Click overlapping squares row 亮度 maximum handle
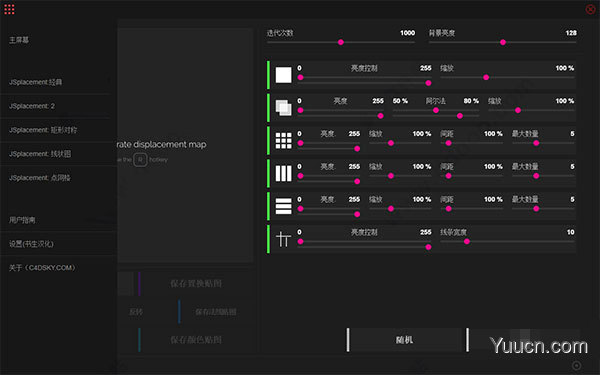The width and height of the screenshot is (600, 375). click(380, 116)
